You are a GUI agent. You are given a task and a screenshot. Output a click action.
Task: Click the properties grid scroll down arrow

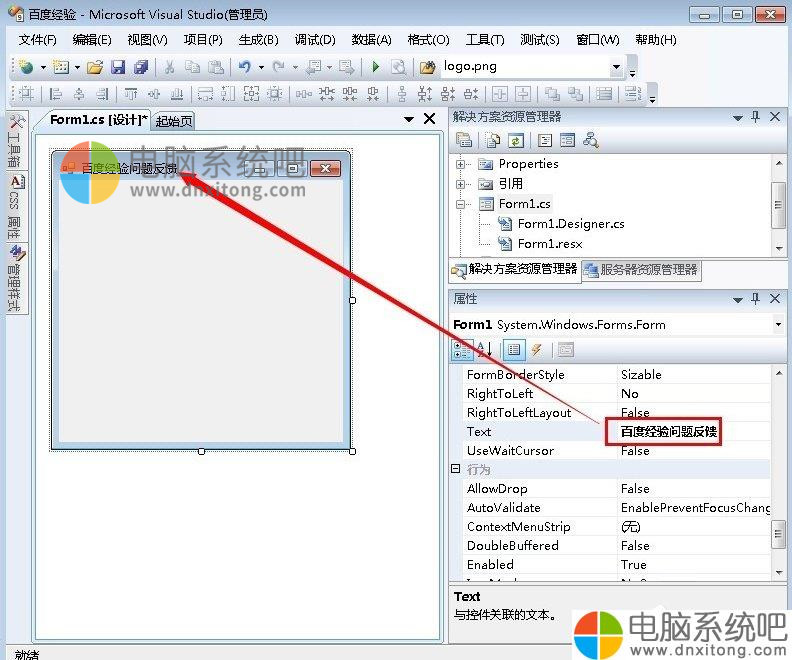point(778,573)
